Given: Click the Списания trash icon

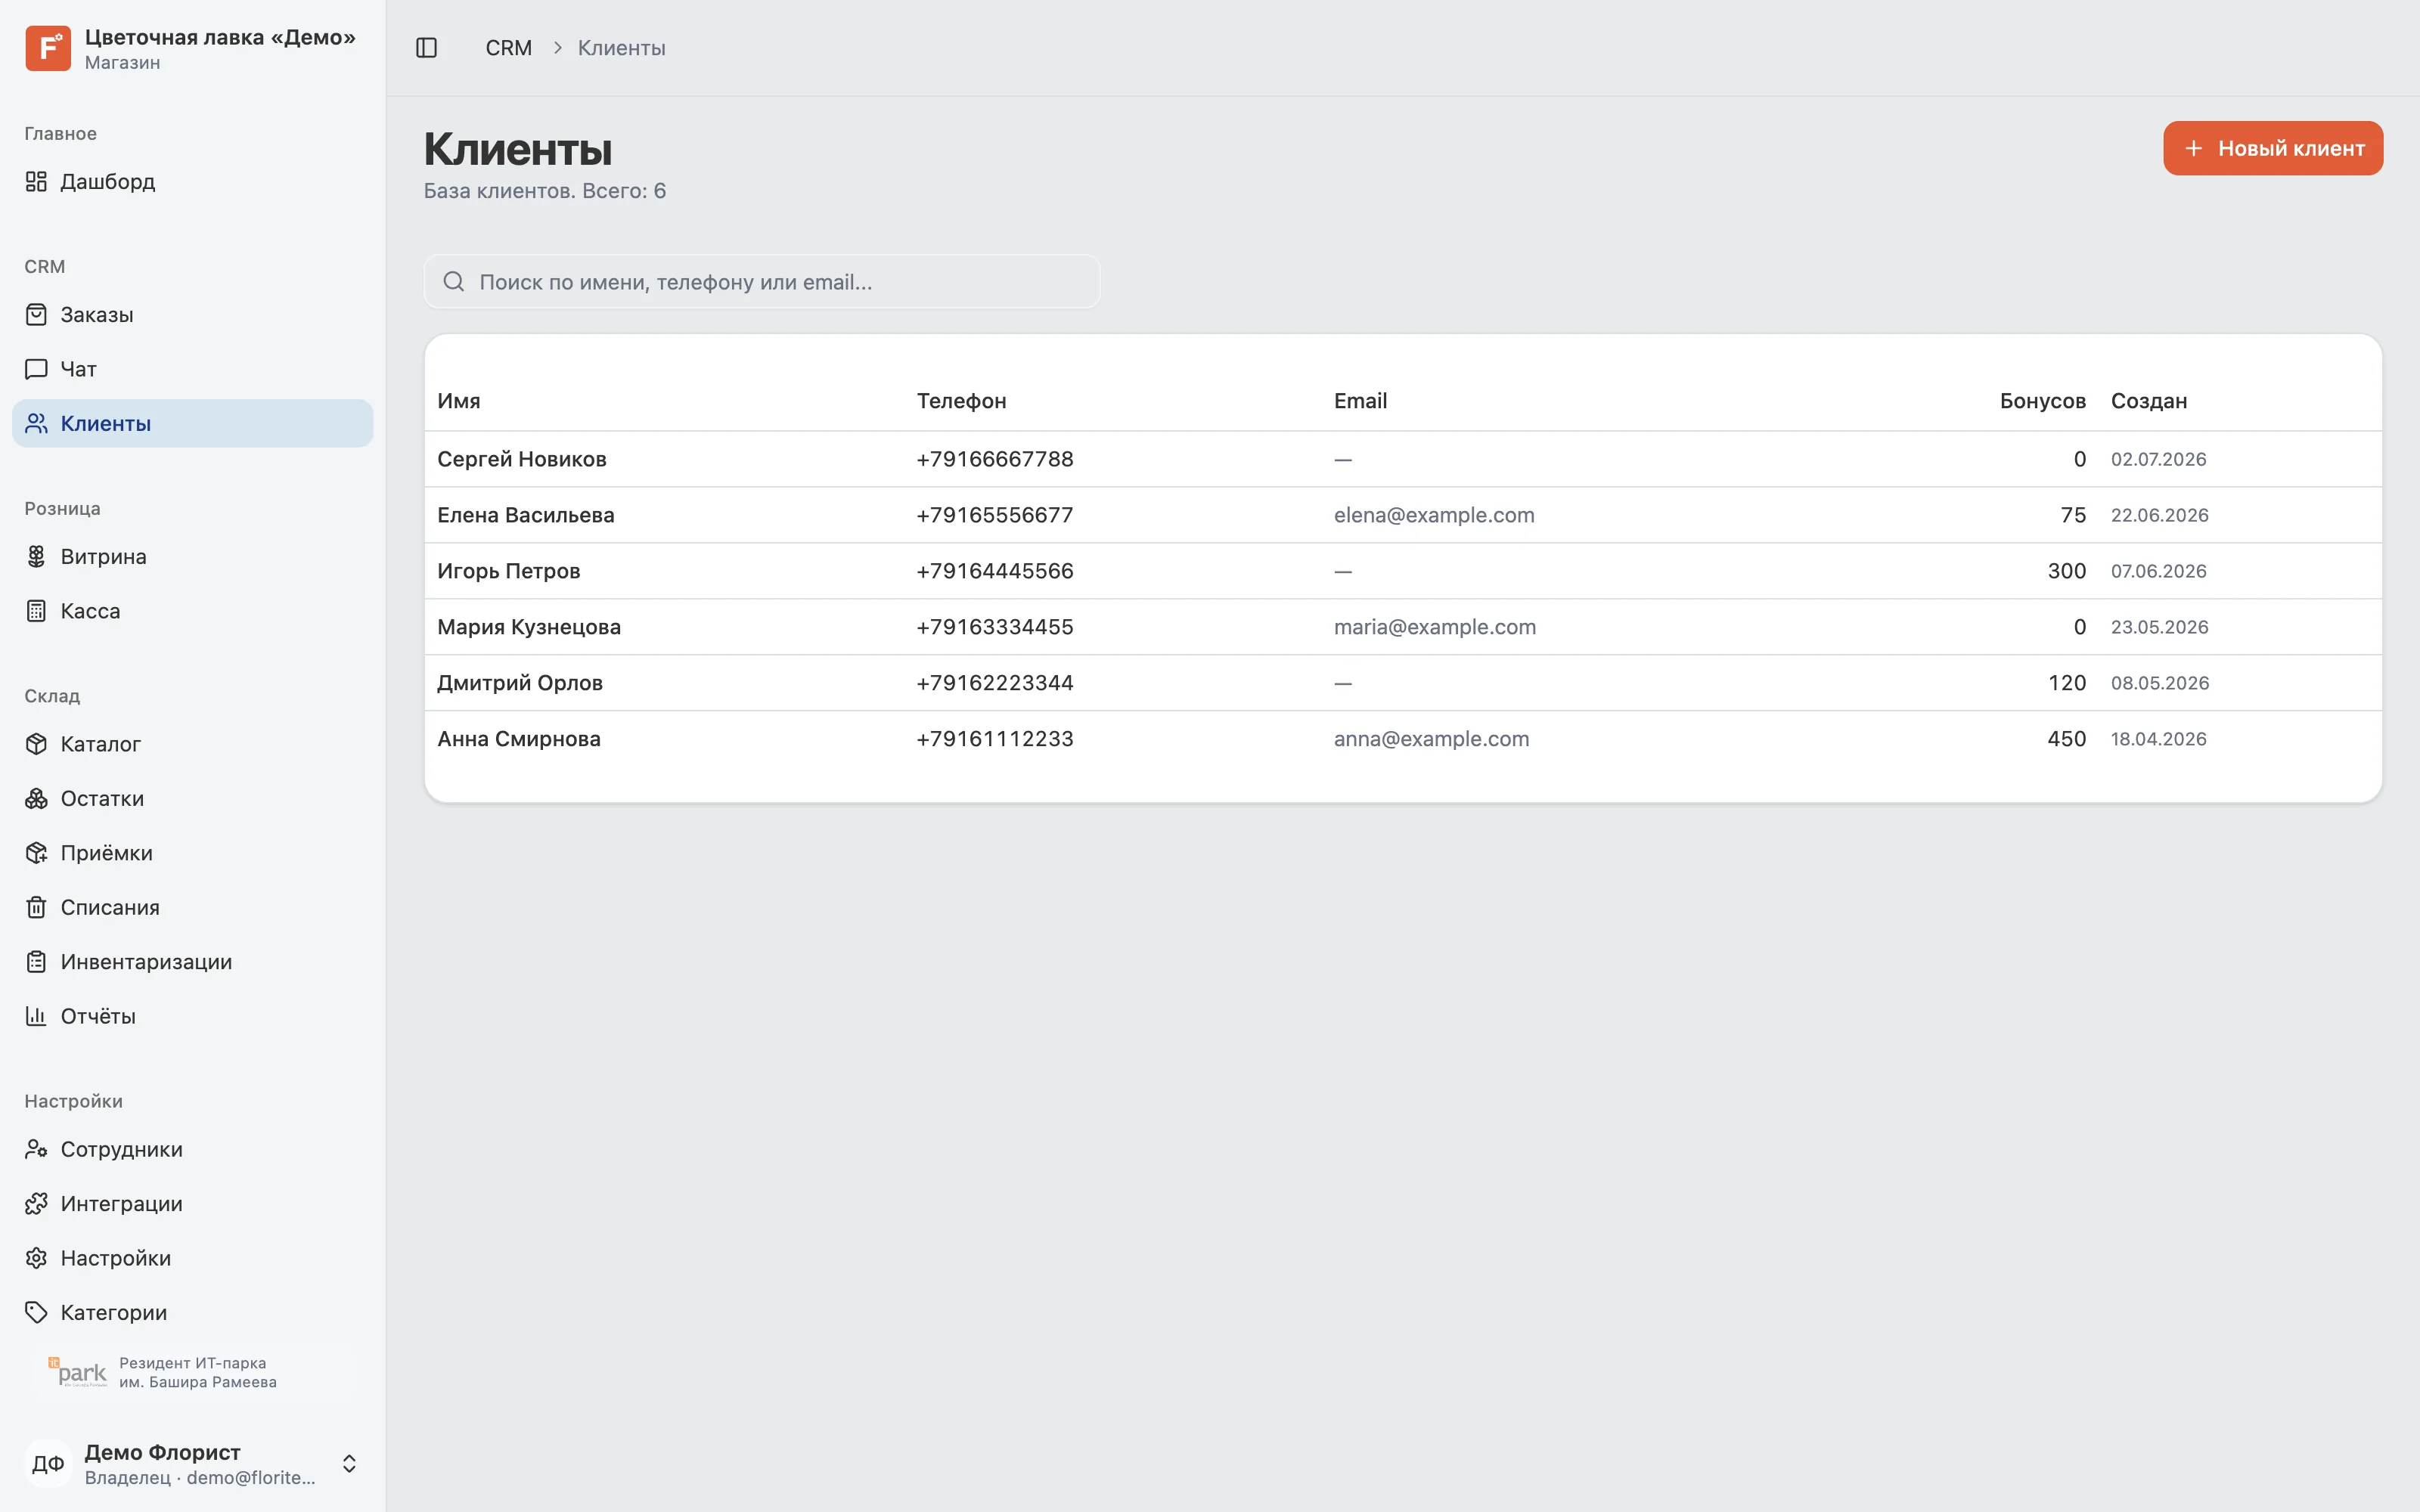Looking at the screenshot, I should 36,907.
